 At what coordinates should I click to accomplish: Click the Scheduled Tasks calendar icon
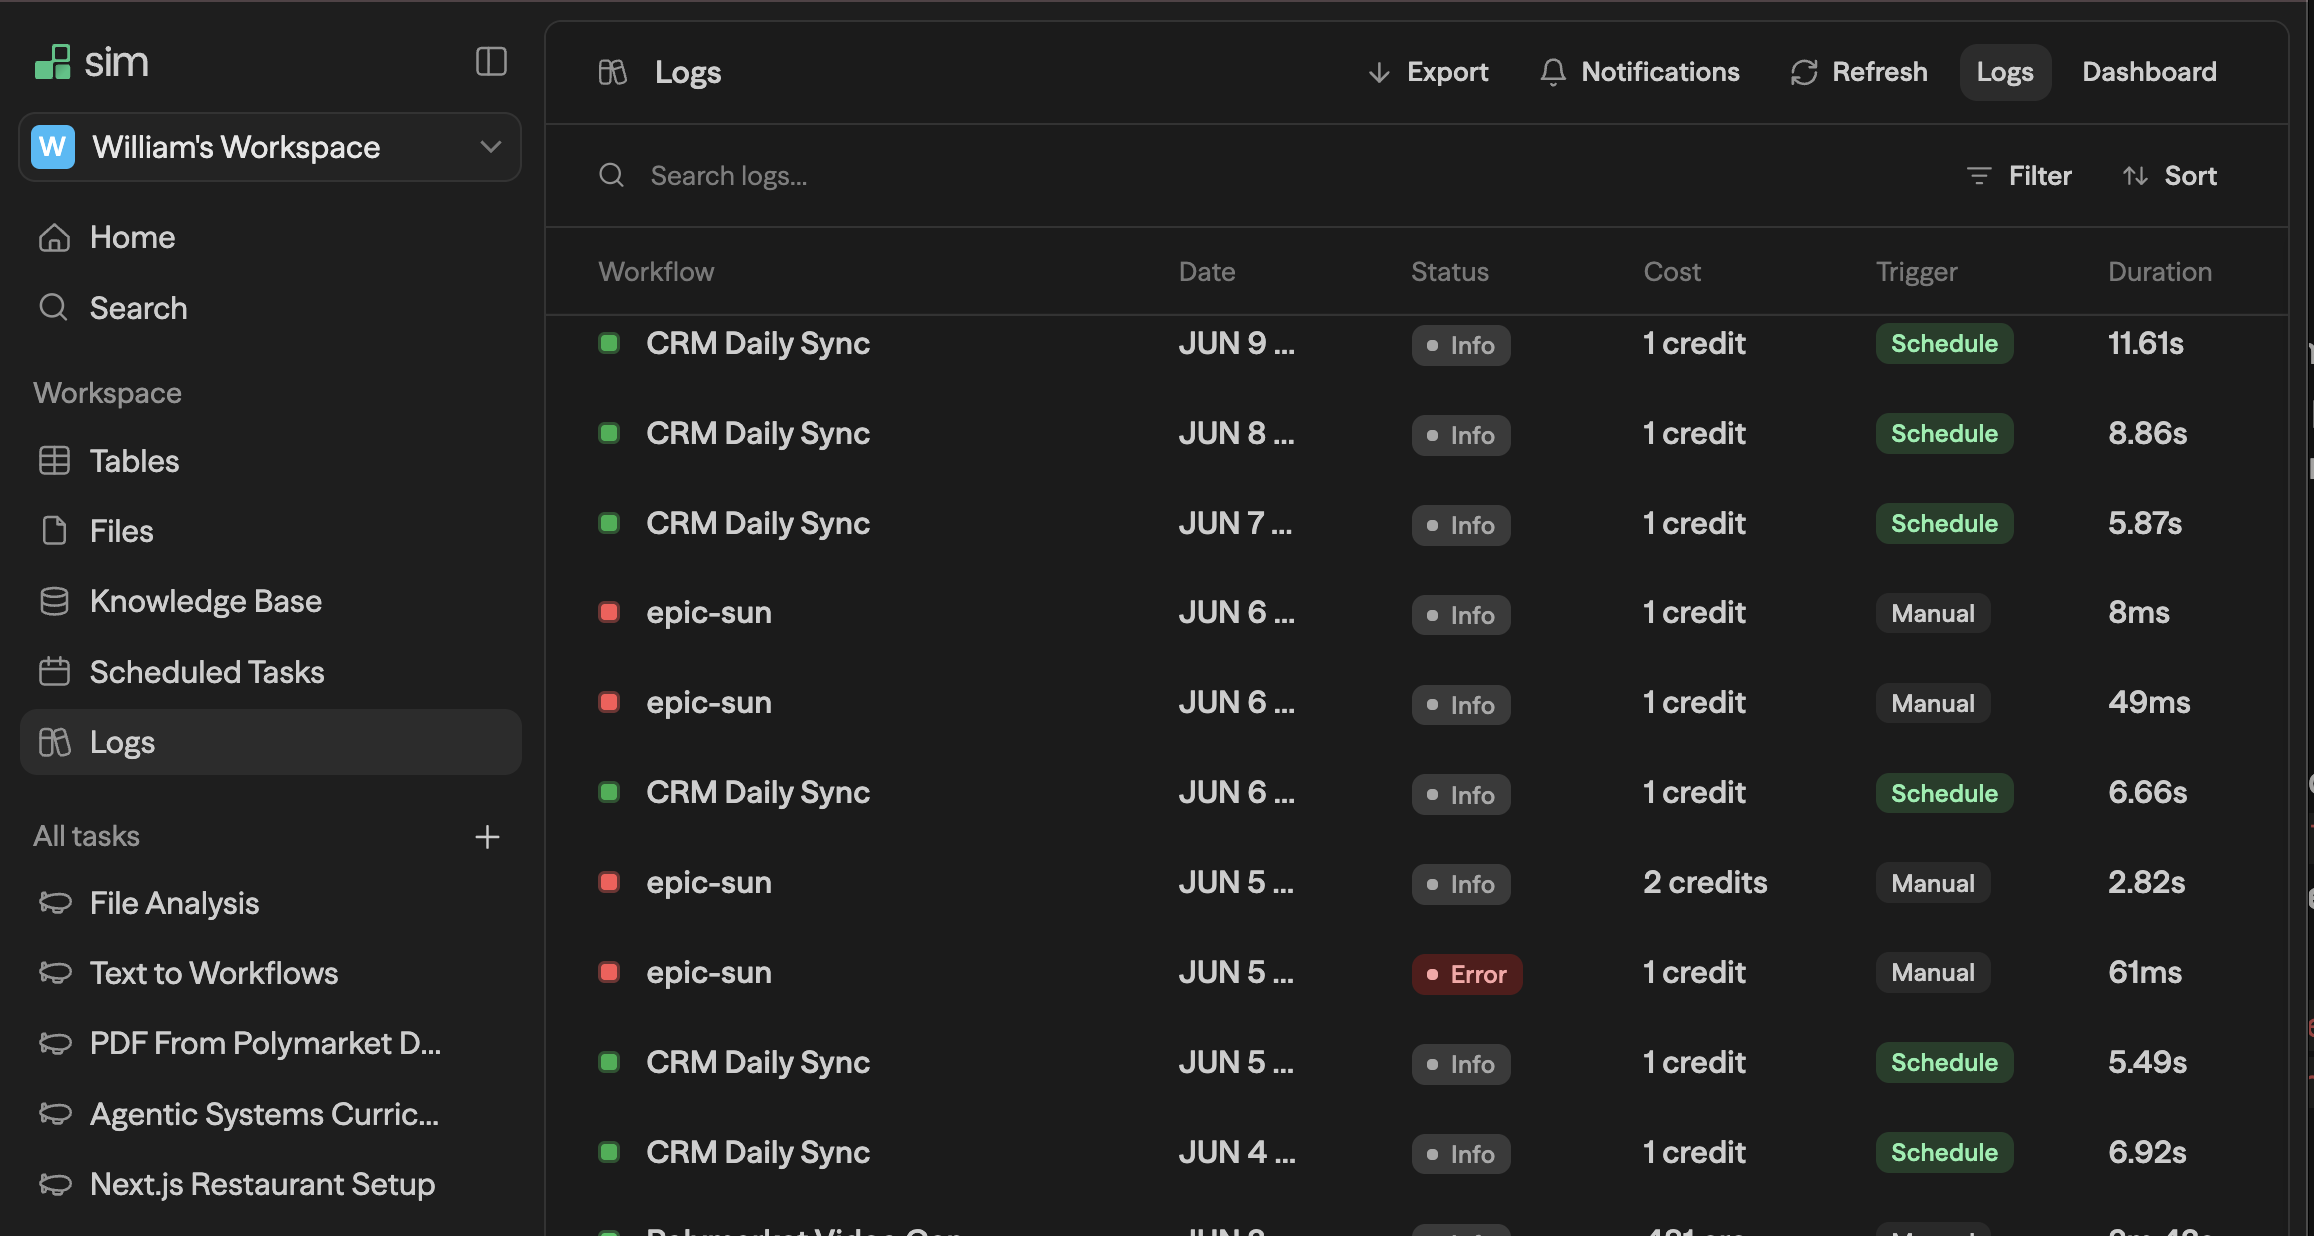click(x=54, y=671)
